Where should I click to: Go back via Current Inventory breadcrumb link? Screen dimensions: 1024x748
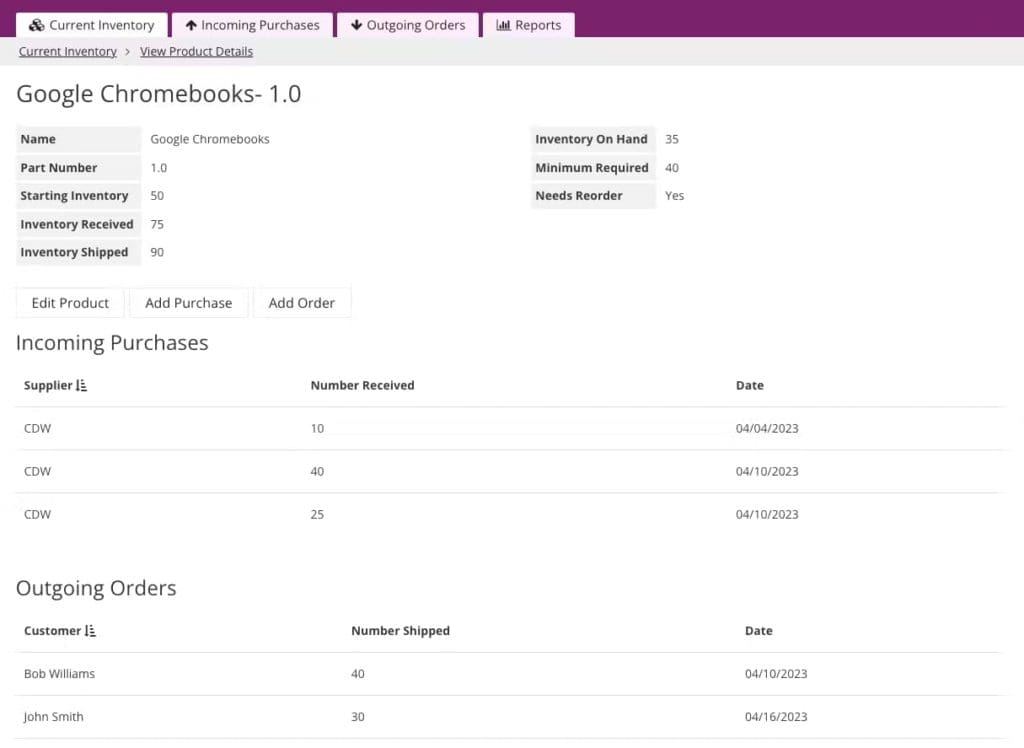point(67,51)
